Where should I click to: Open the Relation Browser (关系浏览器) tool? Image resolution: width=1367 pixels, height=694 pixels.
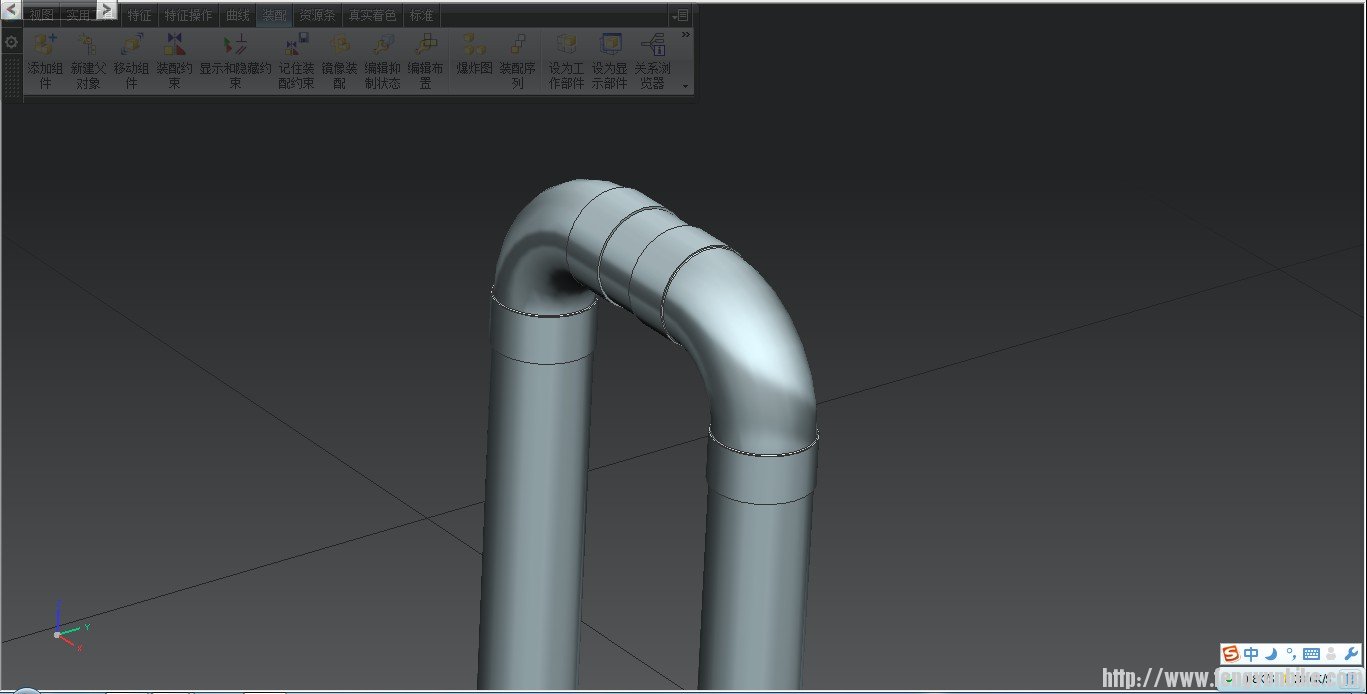(652, 46)
